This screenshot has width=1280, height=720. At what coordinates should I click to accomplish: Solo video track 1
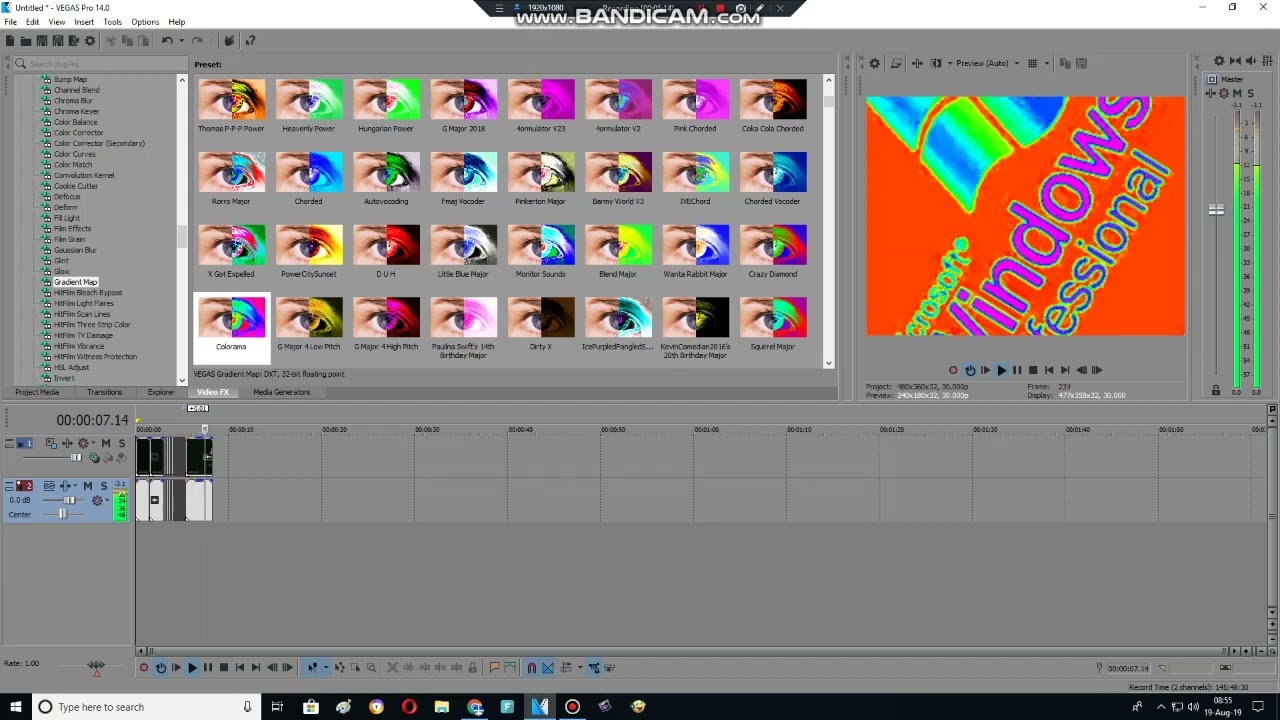click(122, 443)
